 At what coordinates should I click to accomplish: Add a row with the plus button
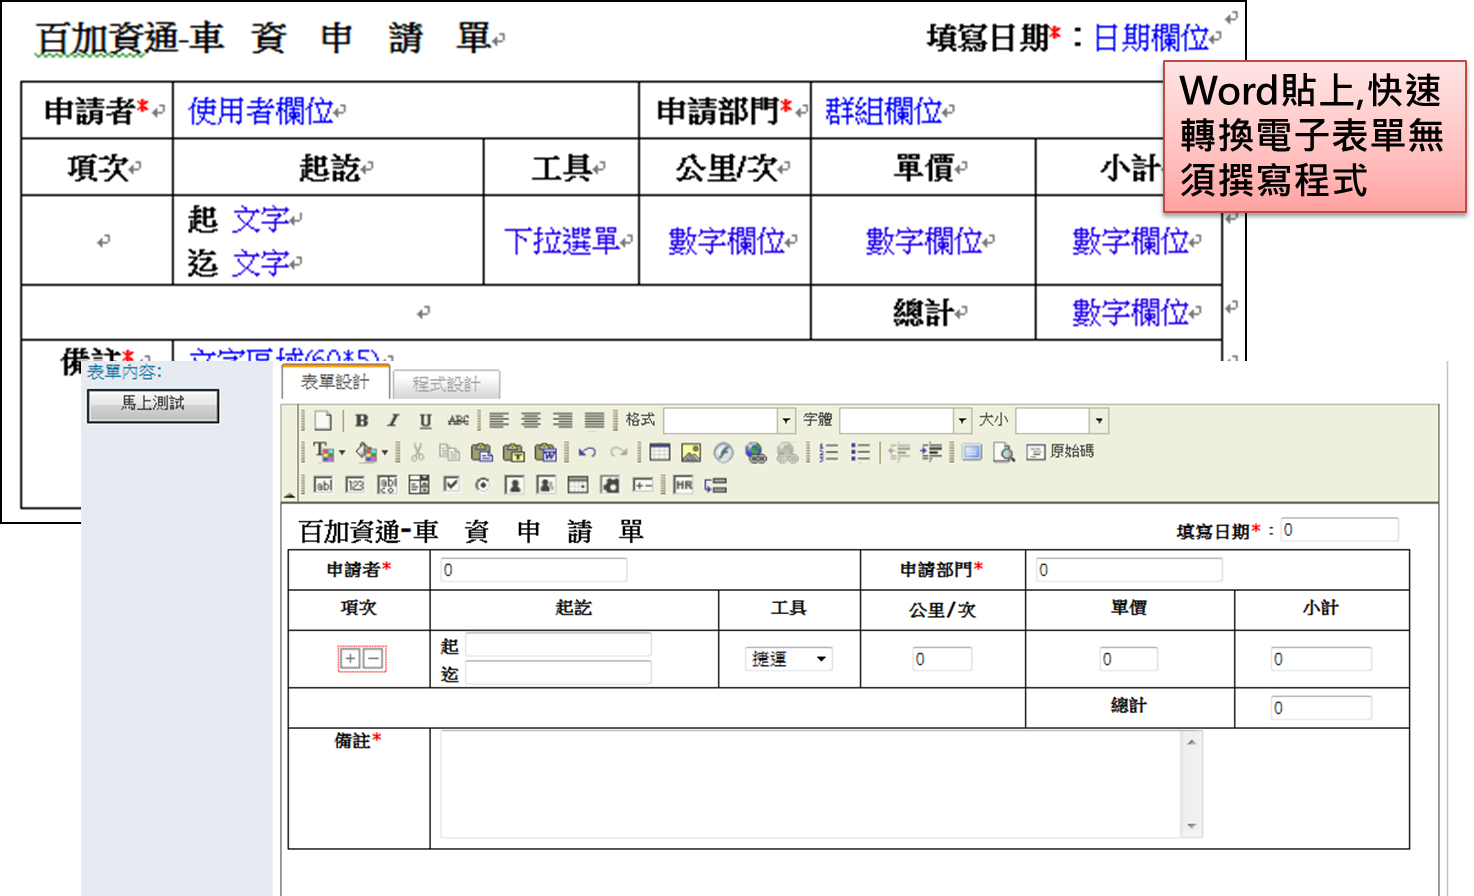(x=350, y=659)
